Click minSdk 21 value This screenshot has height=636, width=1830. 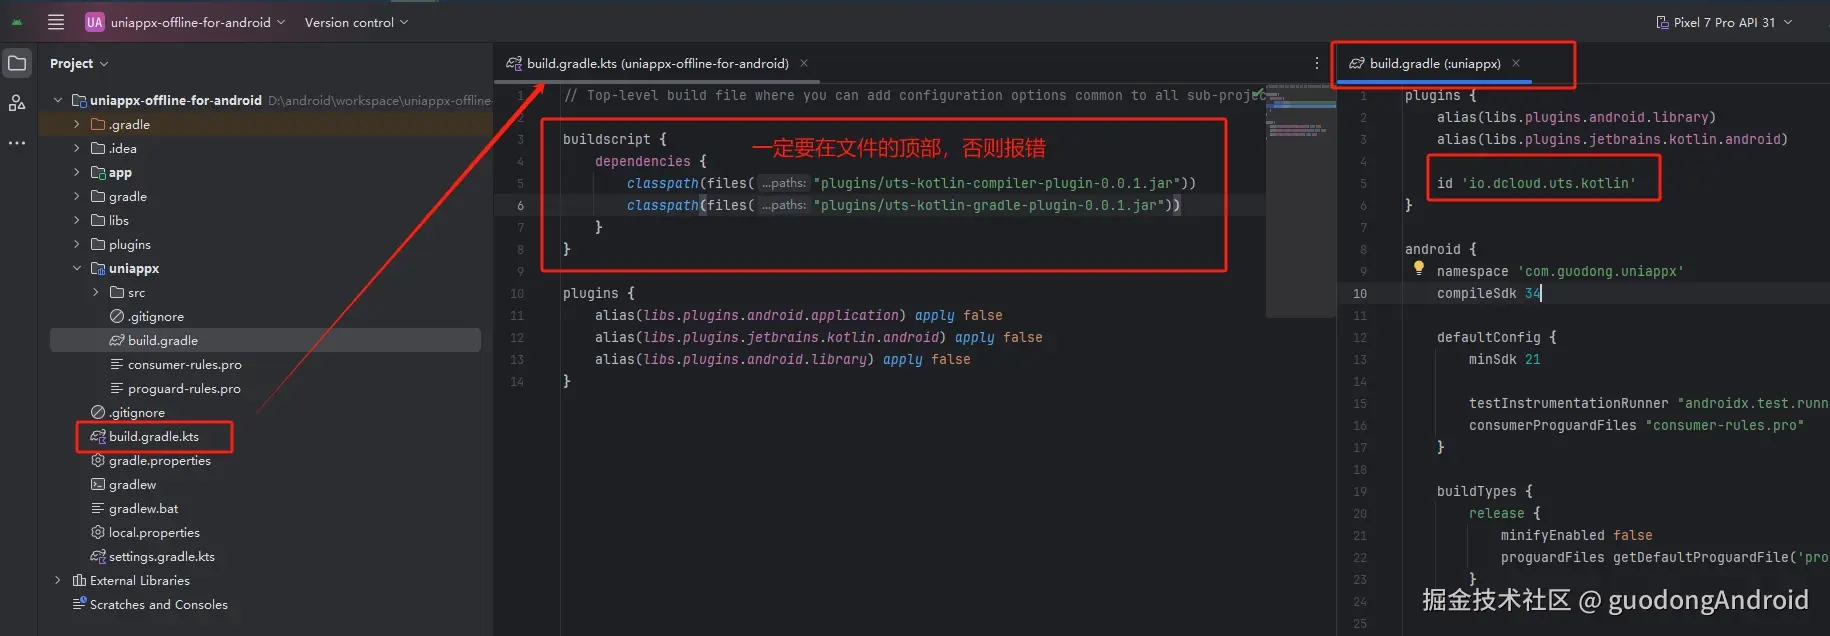pyautogui.click(x=1532, y=359)
